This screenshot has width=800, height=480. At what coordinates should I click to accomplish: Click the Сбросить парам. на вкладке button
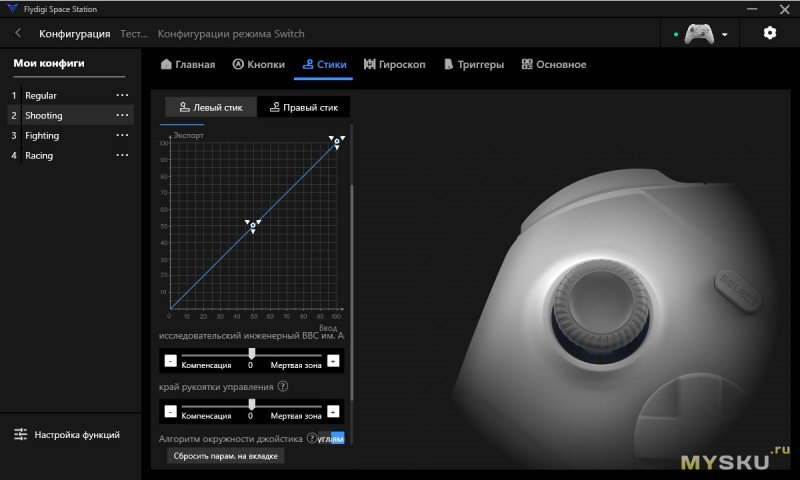(226, 456)
